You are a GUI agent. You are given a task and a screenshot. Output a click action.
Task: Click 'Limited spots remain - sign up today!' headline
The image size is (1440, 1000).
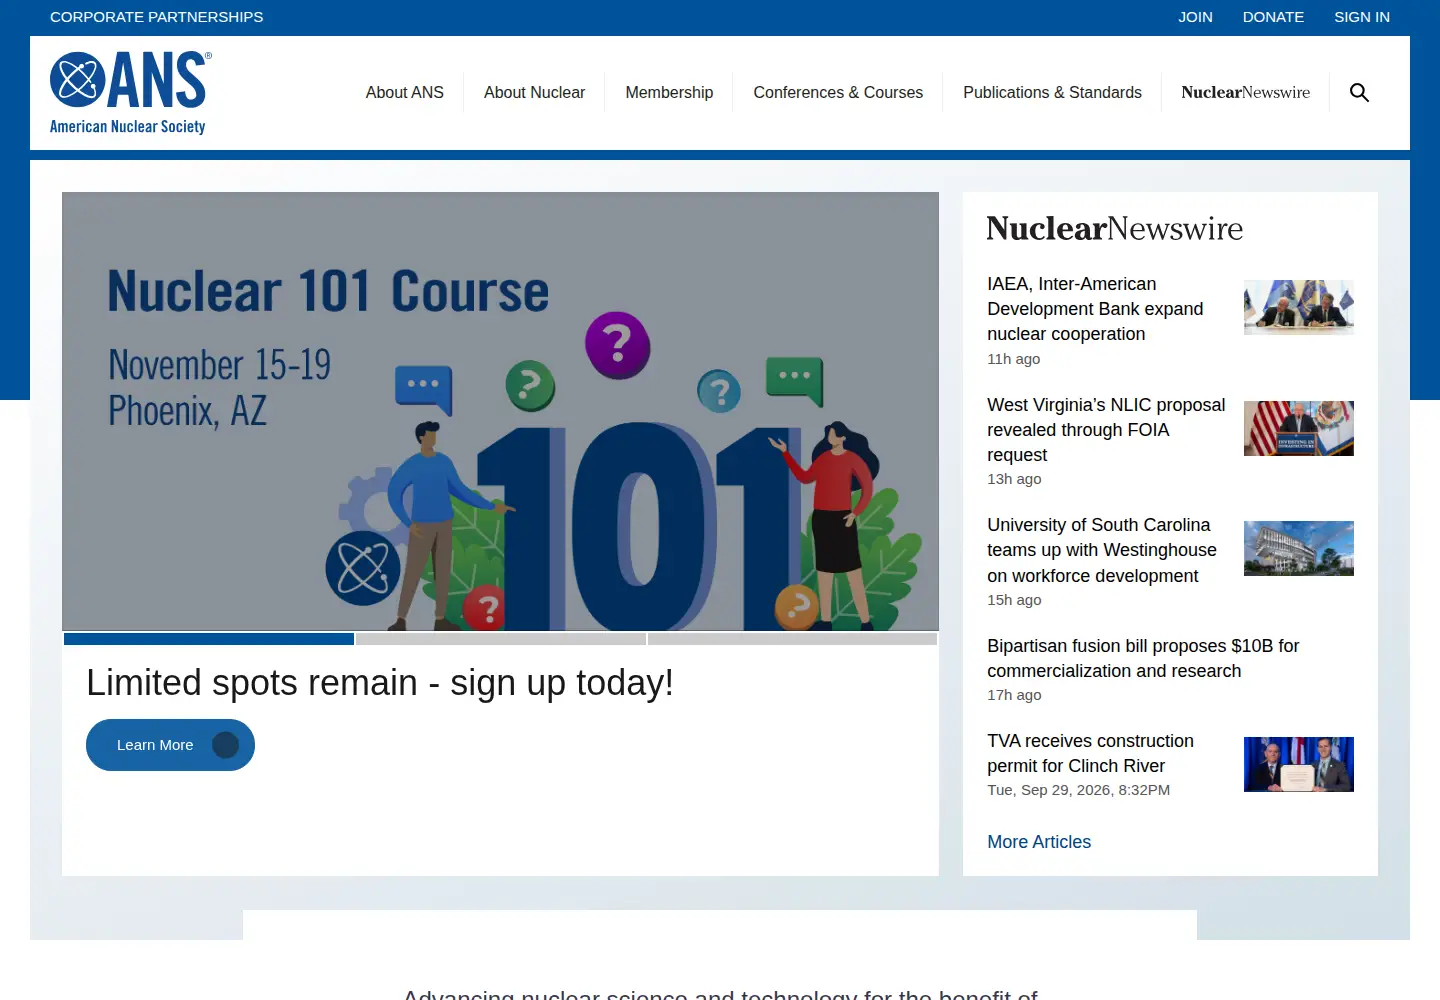tap(380, 683)
